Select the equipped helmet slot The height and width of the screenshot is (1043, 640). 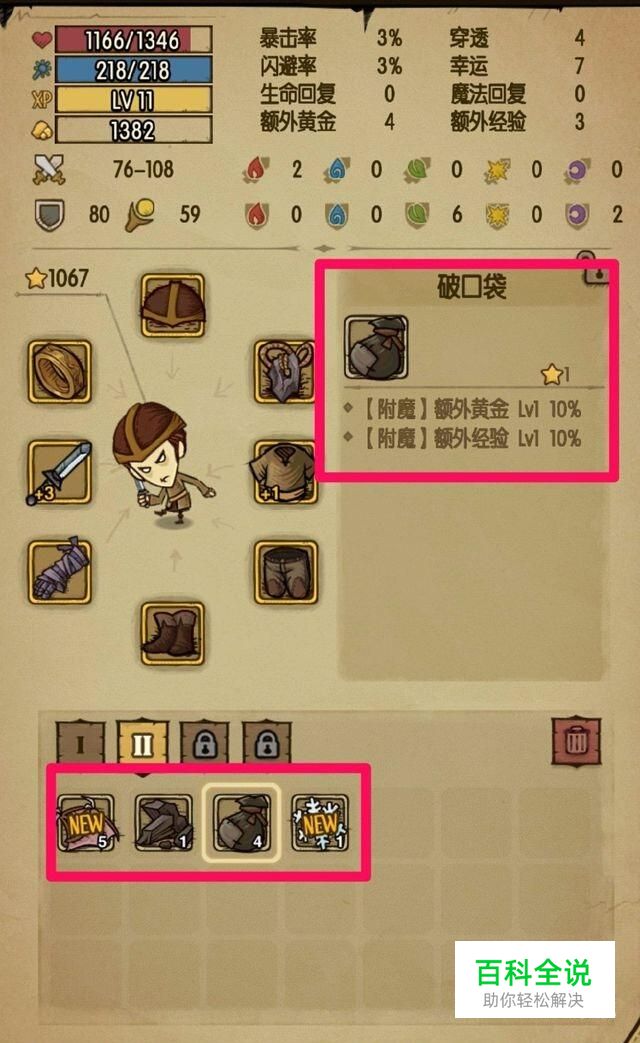173,305
